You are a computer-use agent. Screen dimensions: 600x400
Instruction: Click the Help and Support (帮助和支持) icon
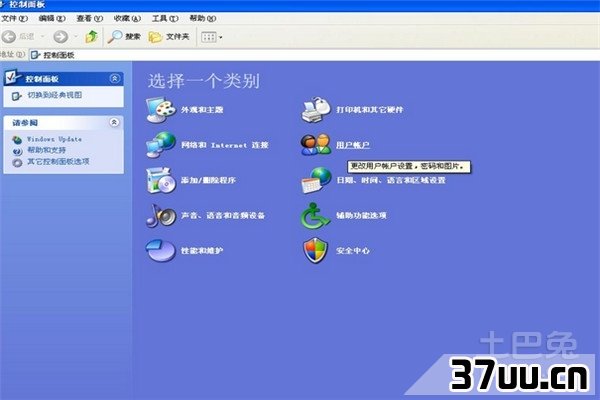[x=17, y=151]
